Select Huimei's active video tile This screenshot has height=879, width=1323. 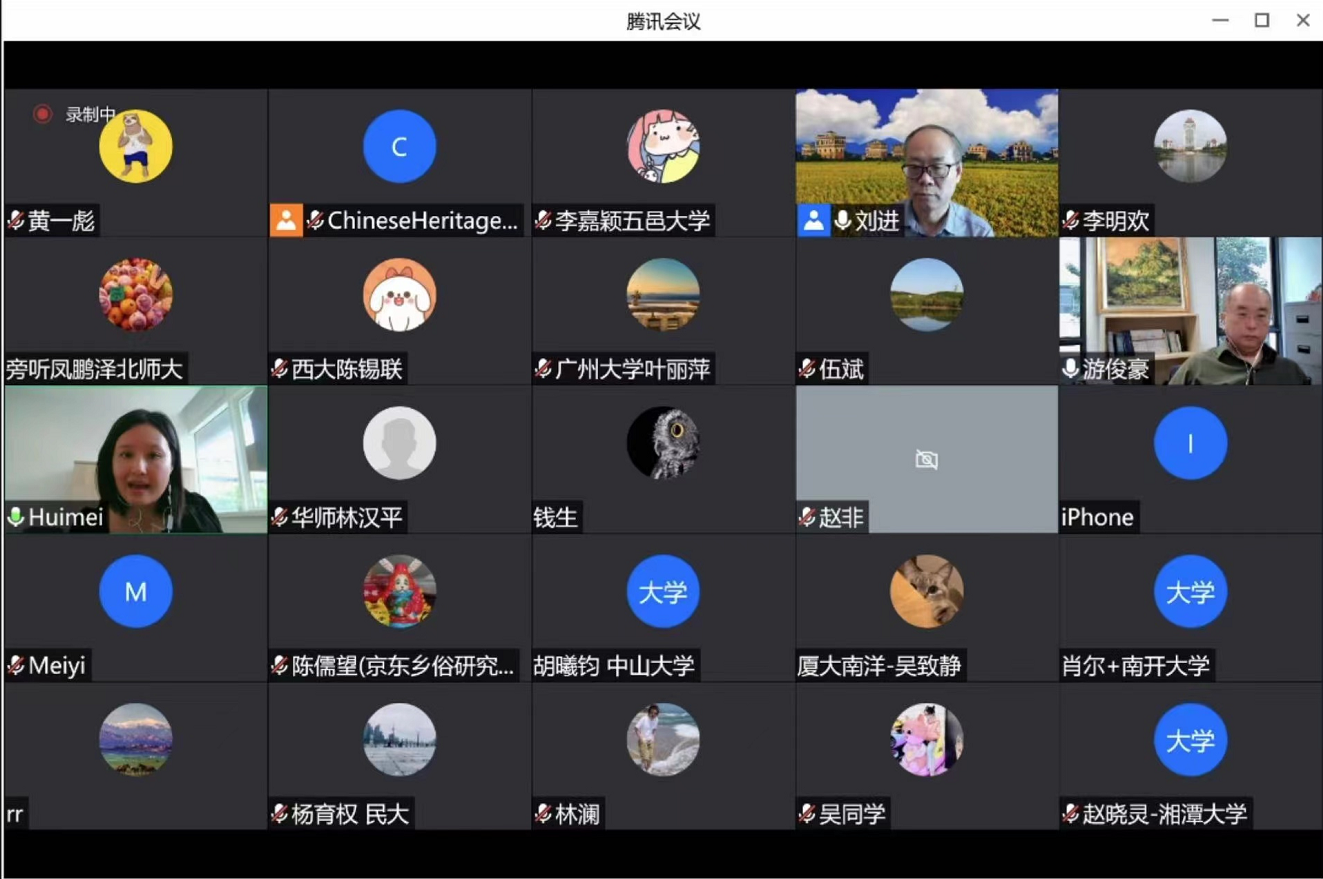tap(136, 450)
